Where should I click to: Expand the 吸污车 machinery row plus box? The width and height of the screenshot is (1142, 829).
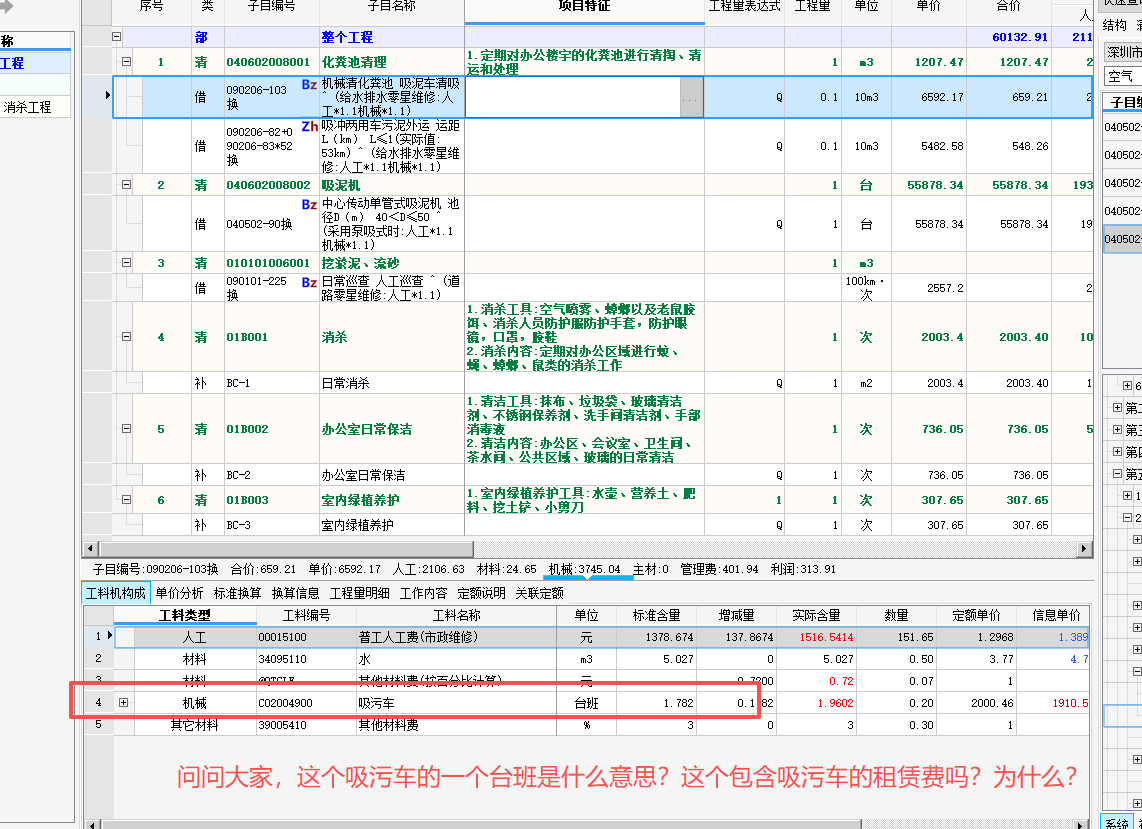click(123, 701)
